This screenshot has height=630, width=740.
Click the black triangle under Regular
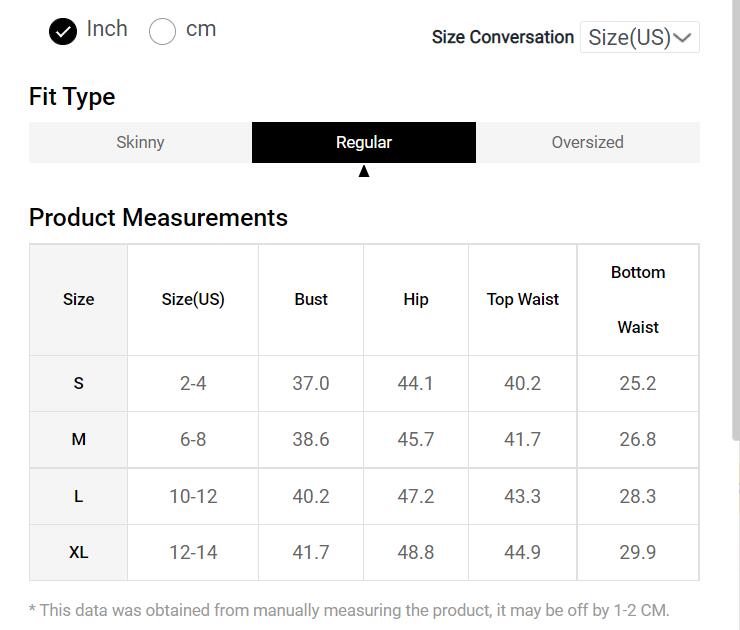pyautogui.click(x=364, y=171)
